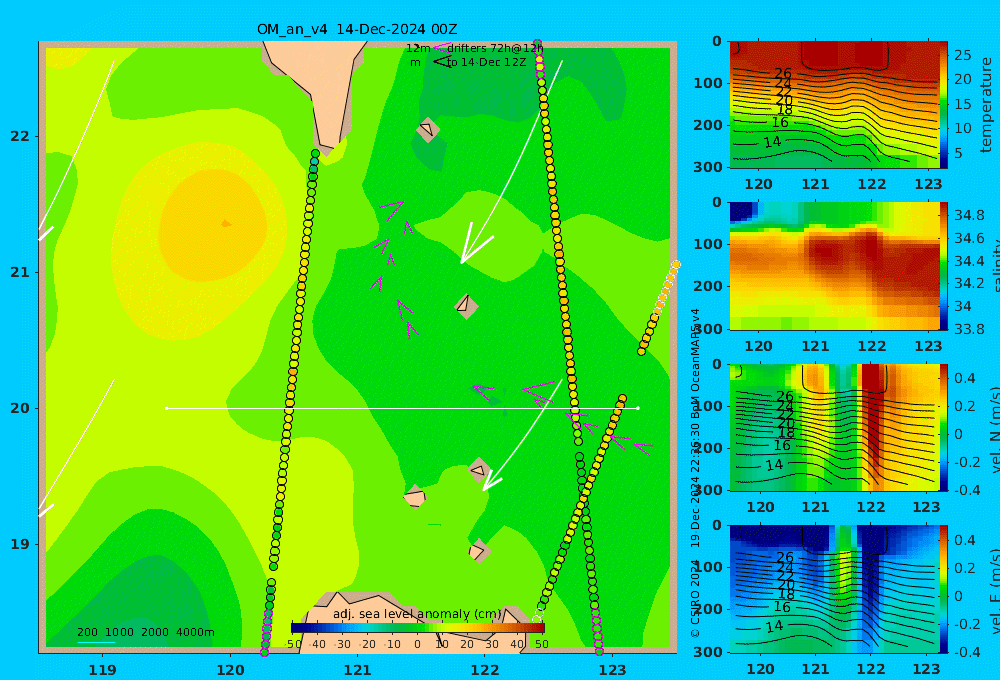1000x680 pixels.
Task: Select the 'to 14 Dec 12Z' legend text
Action: [x=487, y=63]
